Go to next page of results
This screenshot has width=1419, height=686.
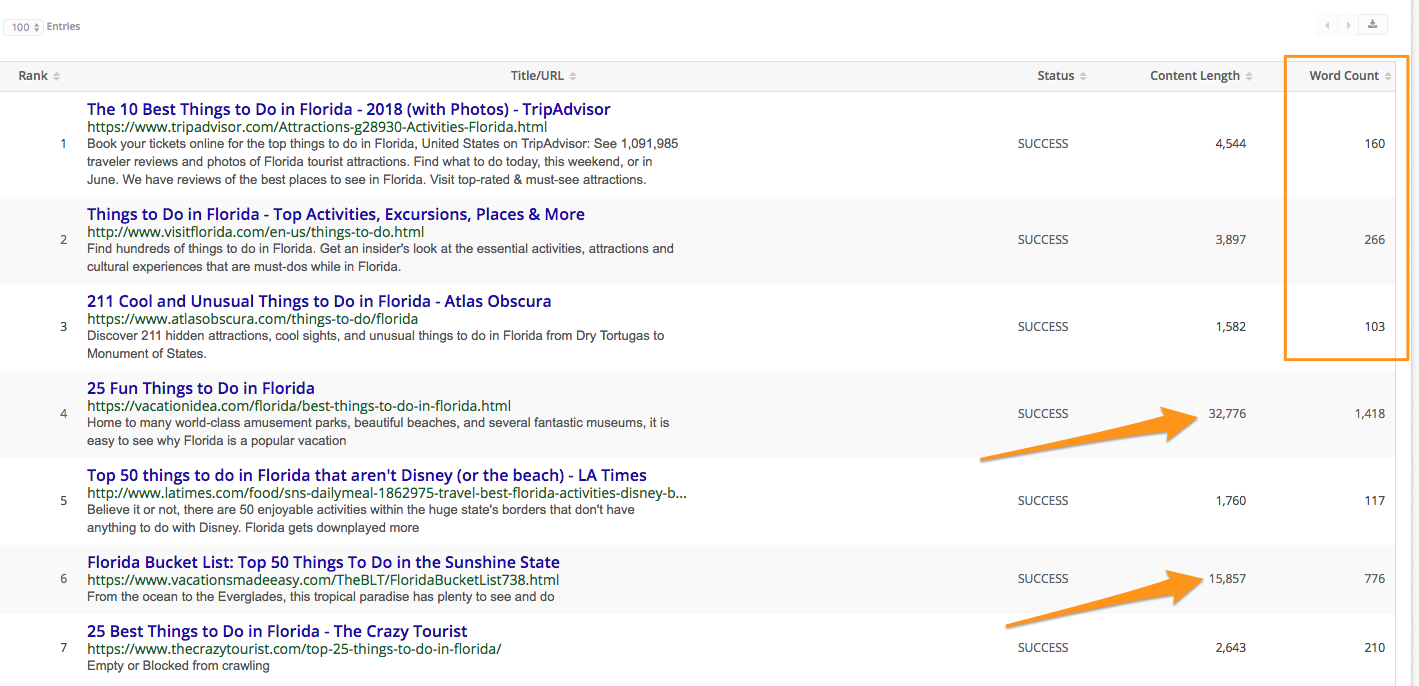(1348, 25)
